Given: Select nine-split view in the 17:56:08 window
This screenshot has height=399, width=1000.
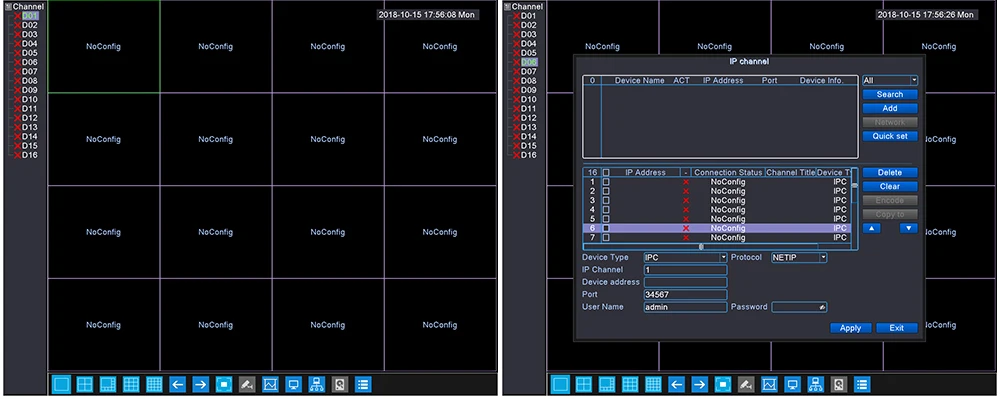Looking at the screenshot, I should tap(131, 384).
